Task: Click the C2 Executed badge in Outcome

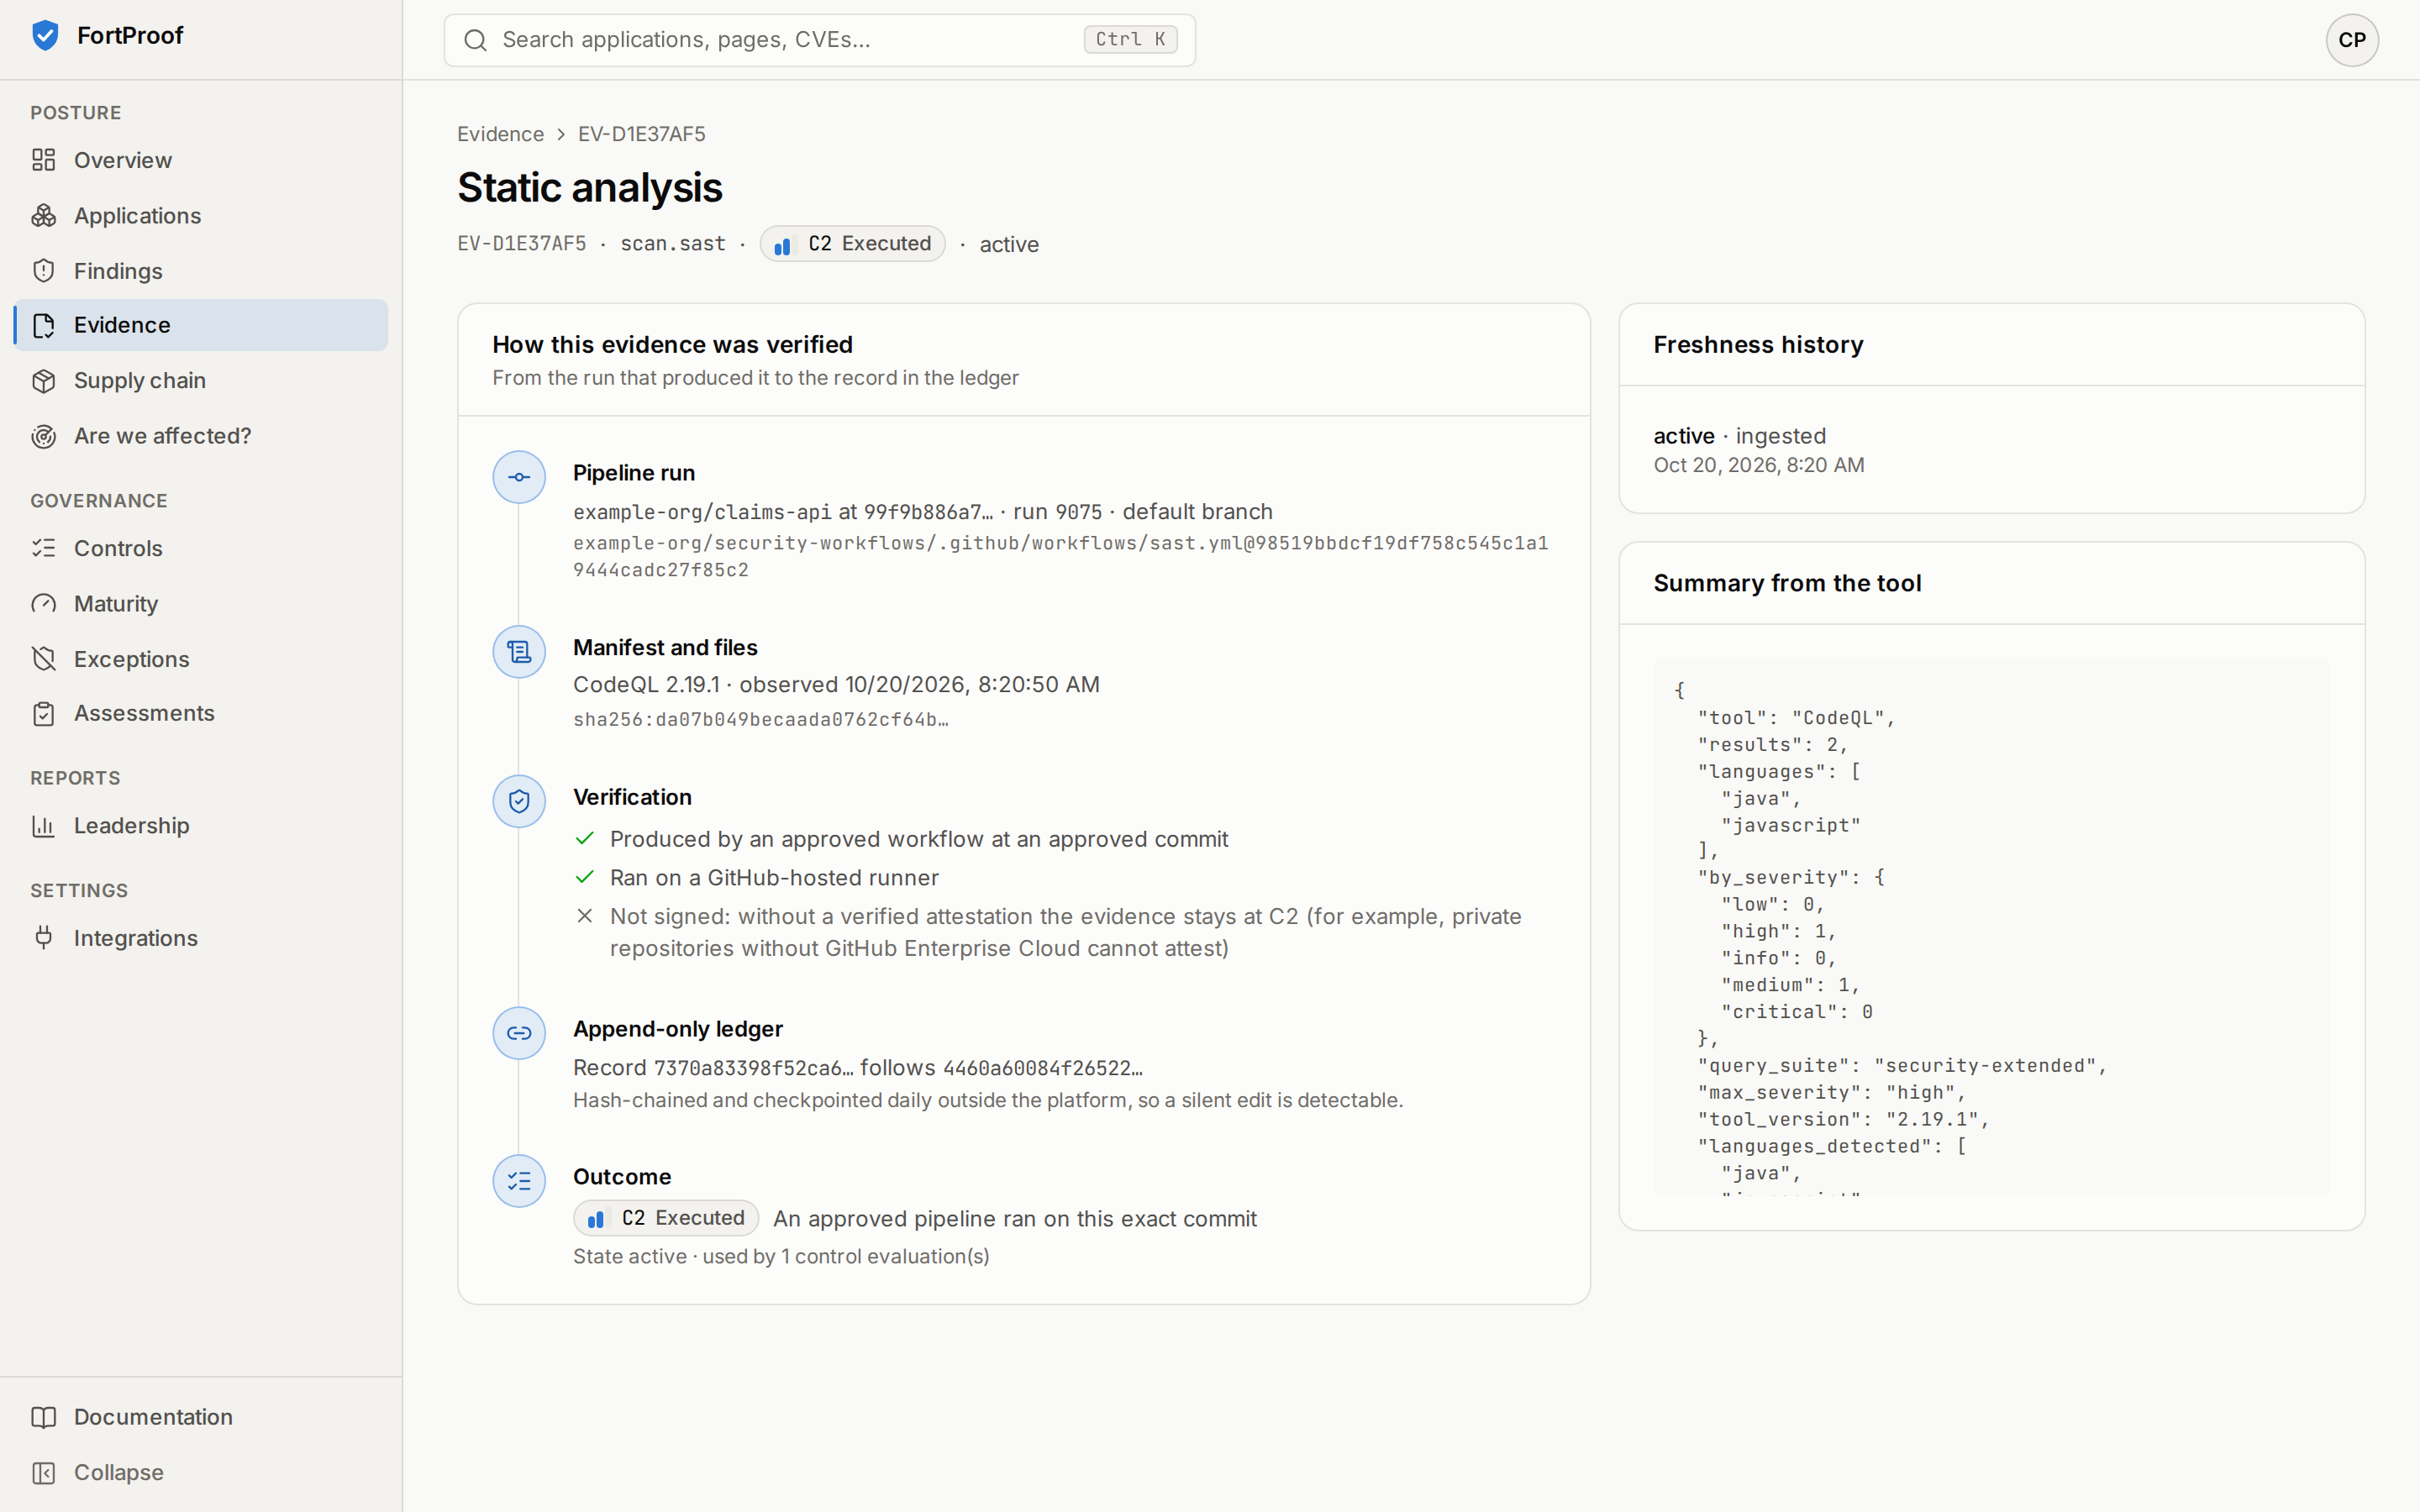Action: tap(666, 1218)
